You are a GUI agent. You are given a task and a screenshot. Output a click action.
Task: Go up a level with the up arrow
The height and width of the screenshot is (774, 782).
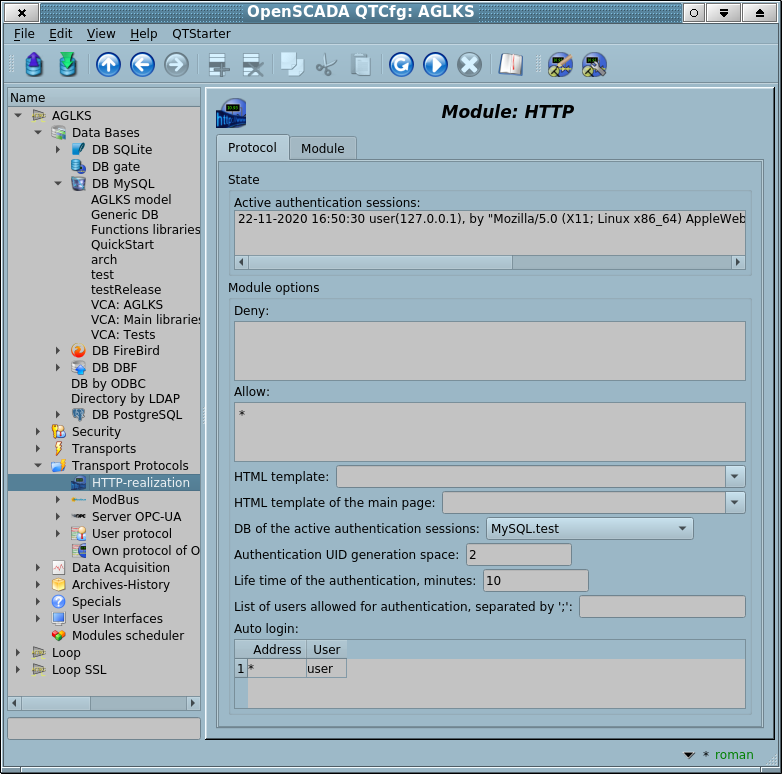click(x=108, y=65)
